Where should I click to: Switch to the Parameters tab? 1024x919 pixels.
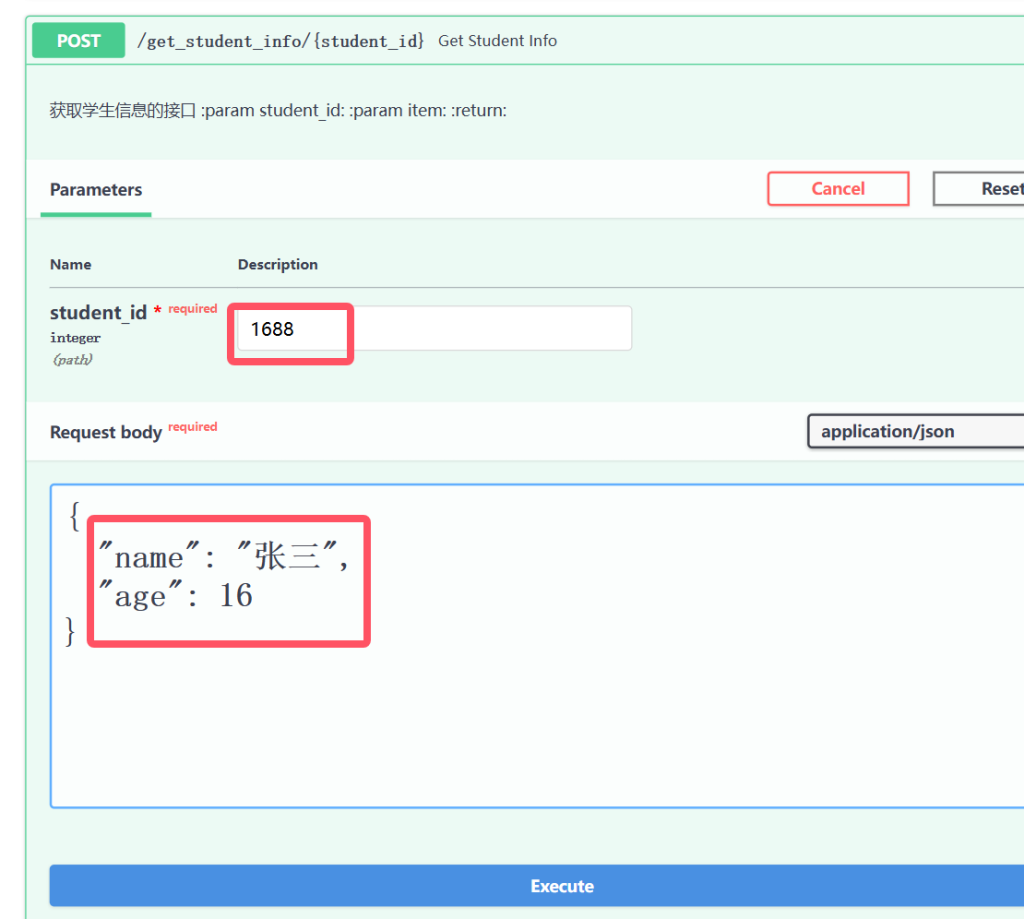click(96, 190)
